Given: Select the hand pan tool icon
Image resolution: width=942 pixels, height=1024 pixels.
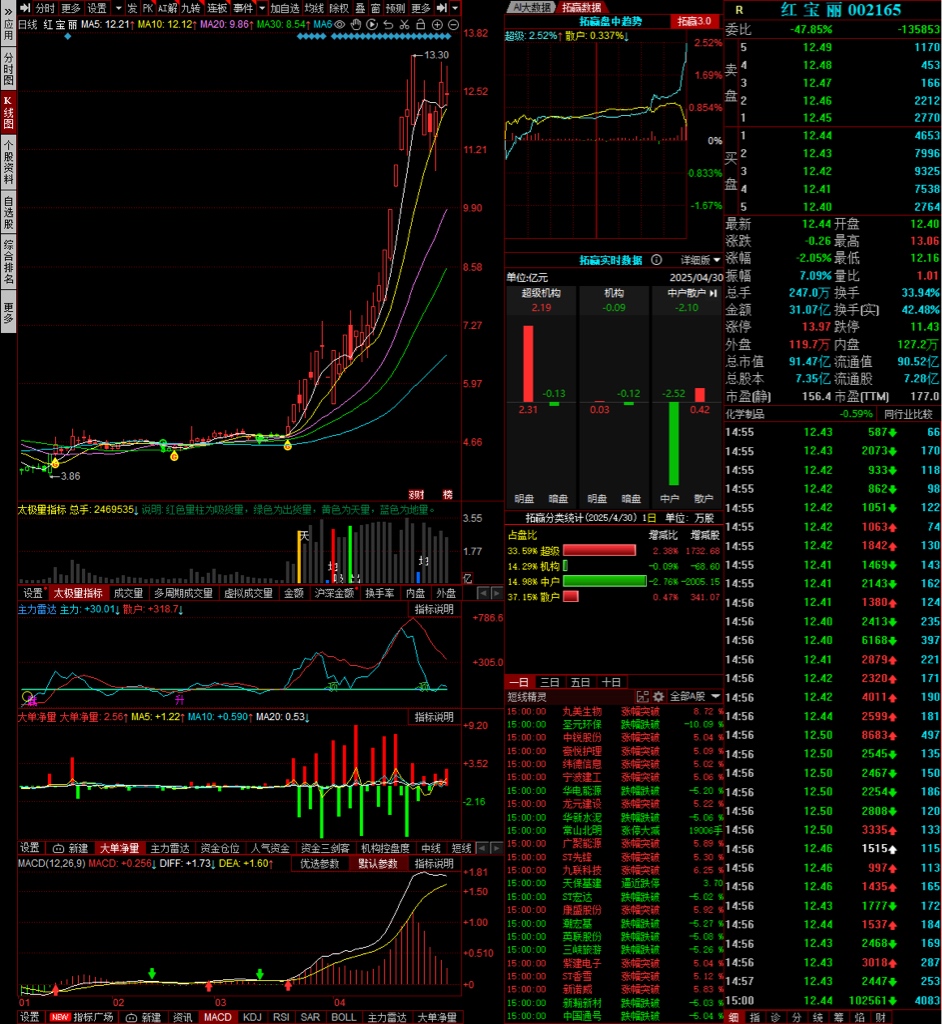Looking at the screenshot, I should pyautogui.click(x=356, y=24).
